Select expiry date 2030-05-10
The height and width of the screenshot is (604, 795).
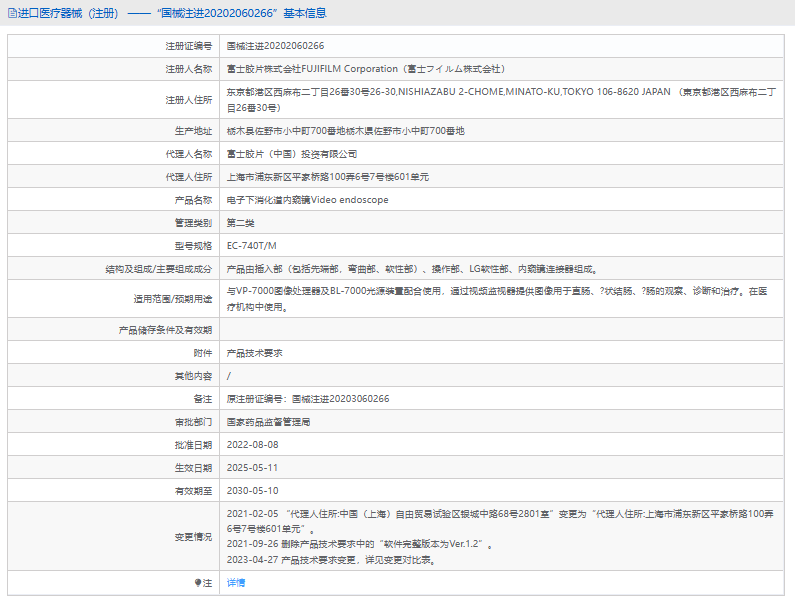click(x=252, y=491)
